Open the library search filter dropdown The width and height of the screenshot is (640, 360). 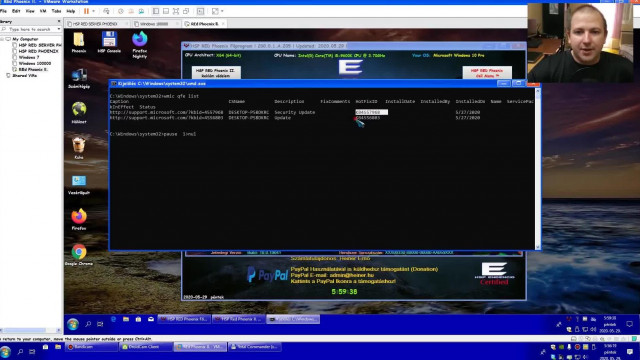tap(59, 29)
